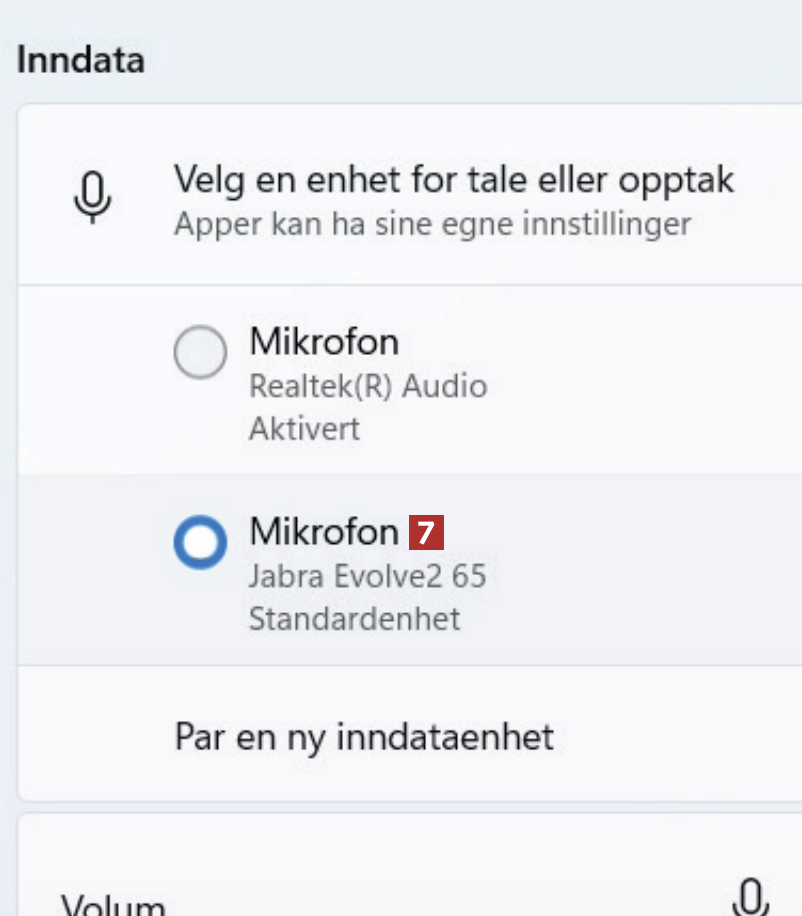Image resolution: width=802 pixels, height=916 pixels.
Task: Click the "Standardenhet" status text
Action: click(354, 618)
